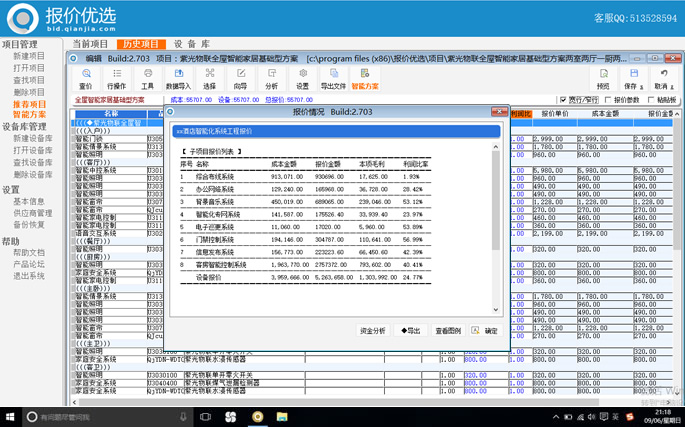Enable the 粘贴板 checkbox
This screenshot has height=427, width=685.
tap(651, 100)
